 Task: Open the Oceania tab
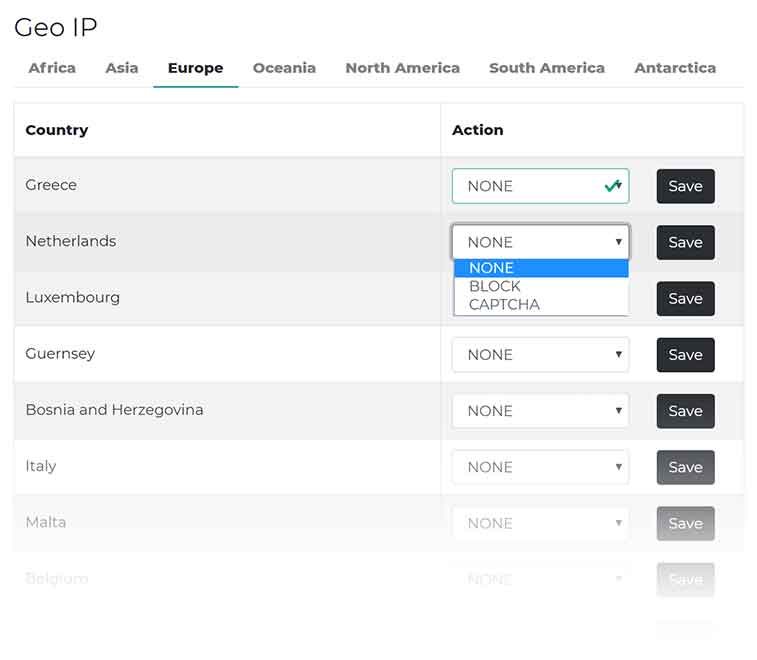click(284, 68)
